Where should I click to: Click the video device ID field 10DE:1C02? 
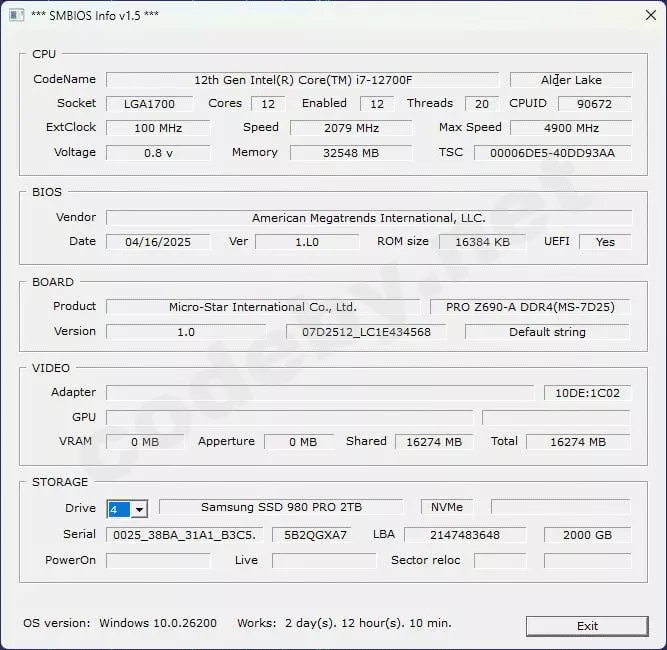point(587,393)
